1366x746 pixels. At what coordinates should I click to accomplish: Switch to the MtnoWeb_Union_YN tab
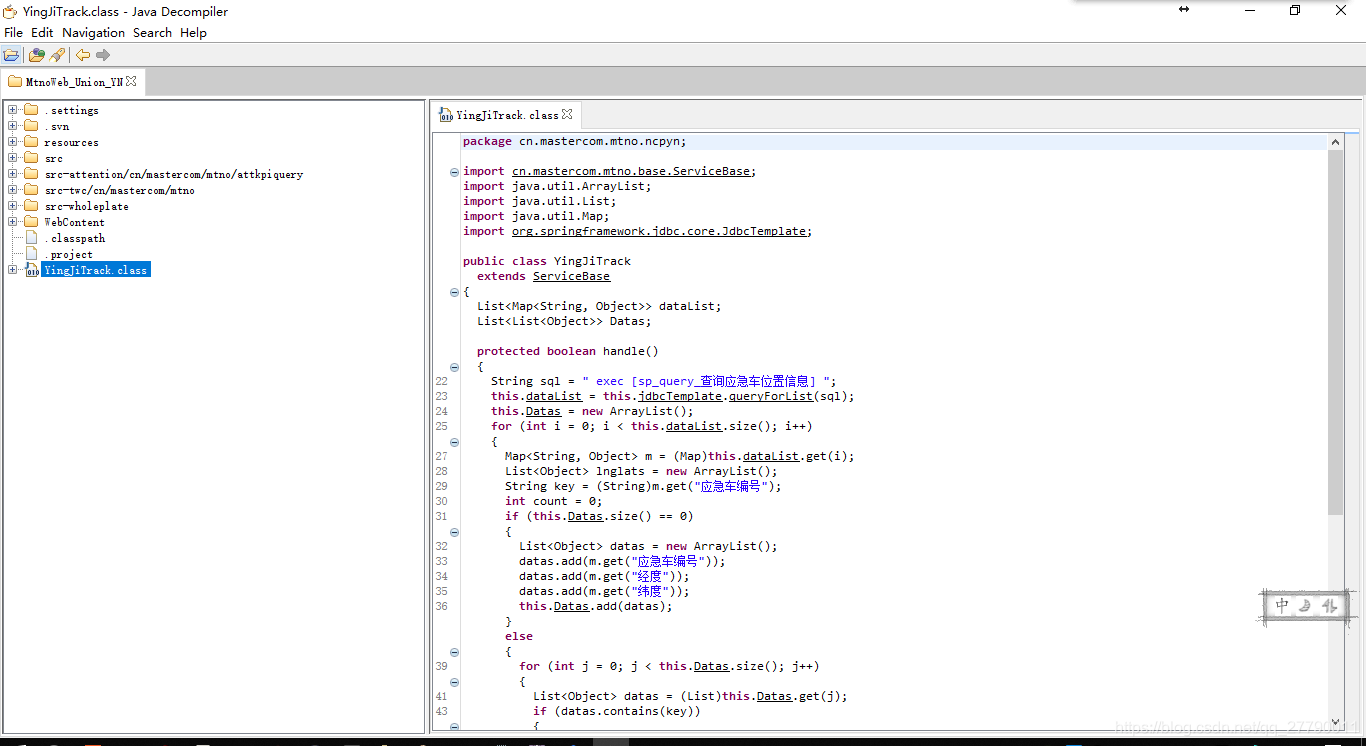pos(72,81)
